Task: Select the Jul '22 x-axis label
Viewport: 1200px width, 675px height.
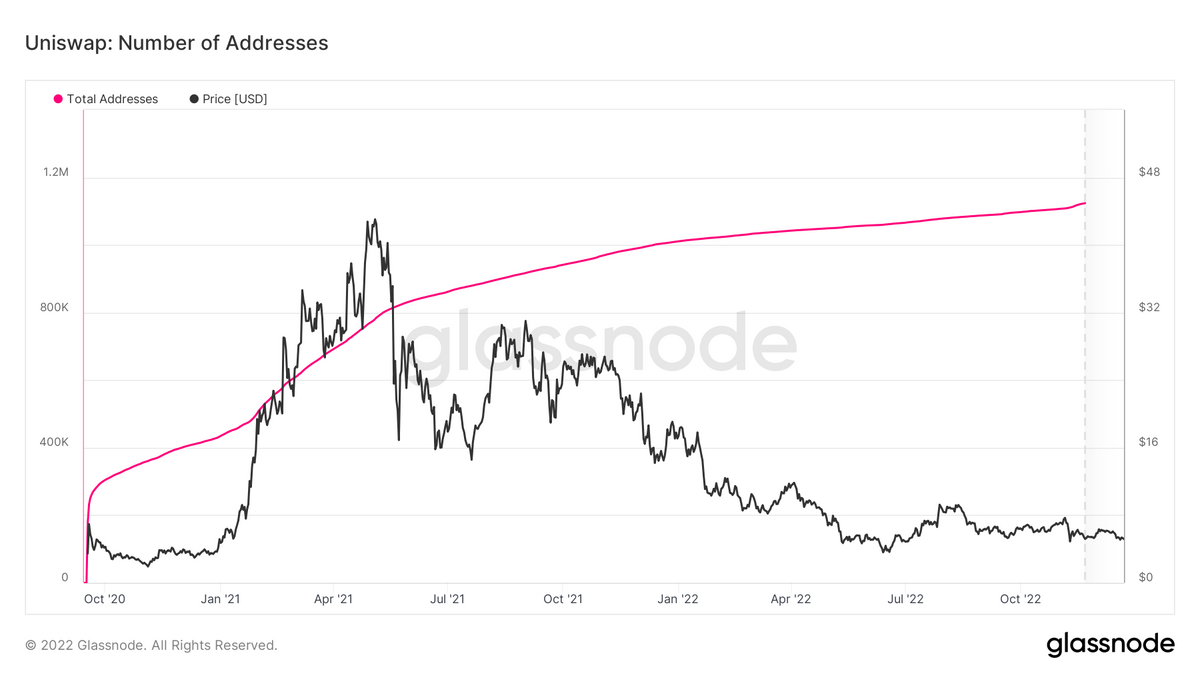Action: [x=905, y=599]
